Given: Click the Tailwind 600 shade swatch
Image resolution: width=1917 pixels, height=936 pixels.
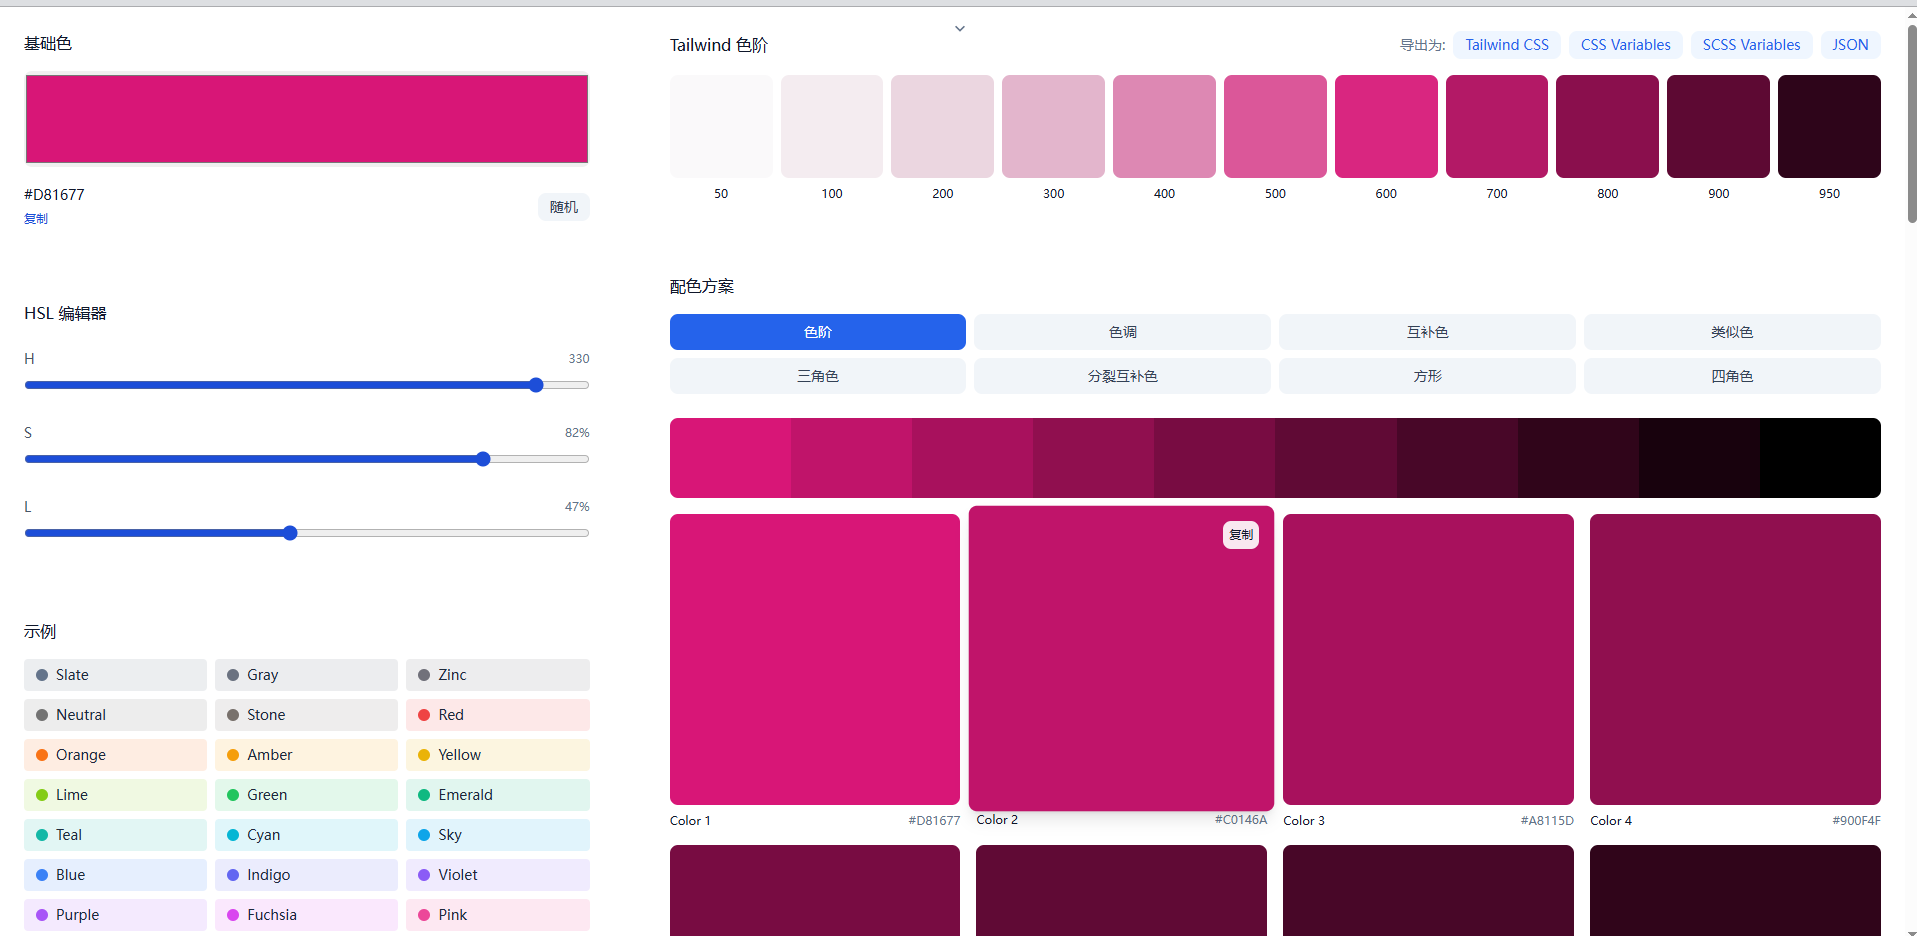Looking at the screenshot, I should tap(1385, 127).
